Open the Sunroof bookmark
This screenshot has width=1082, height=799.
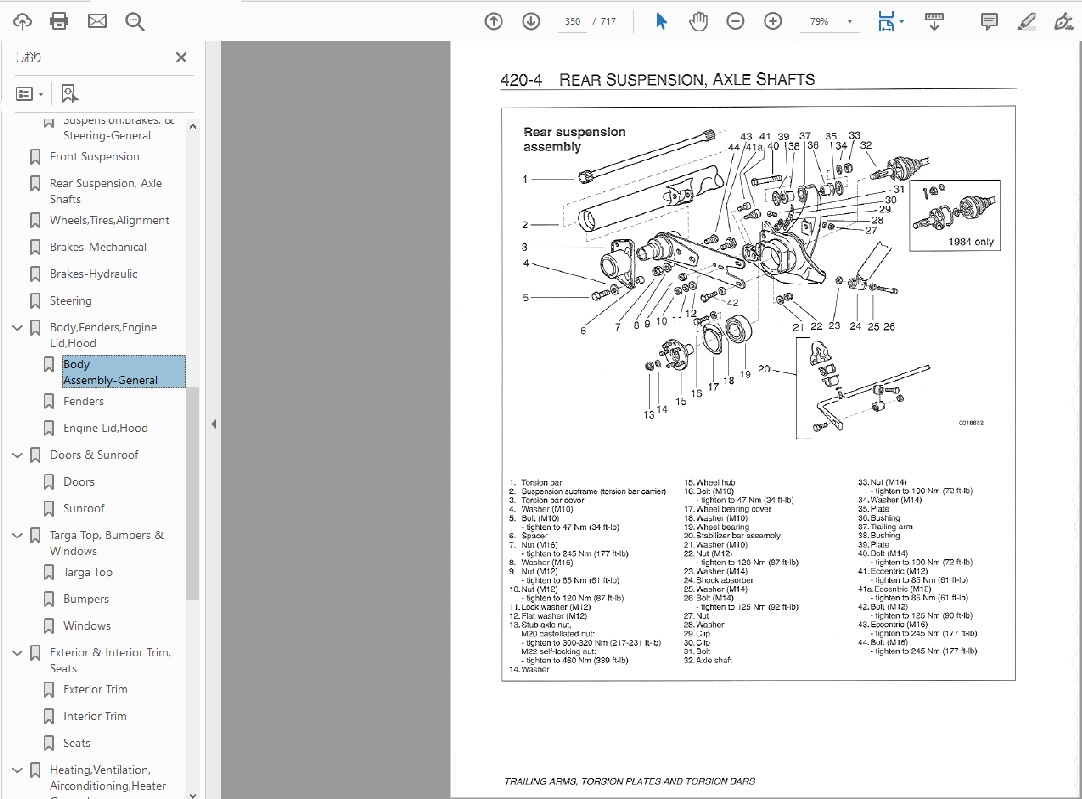tap(83, 508)
